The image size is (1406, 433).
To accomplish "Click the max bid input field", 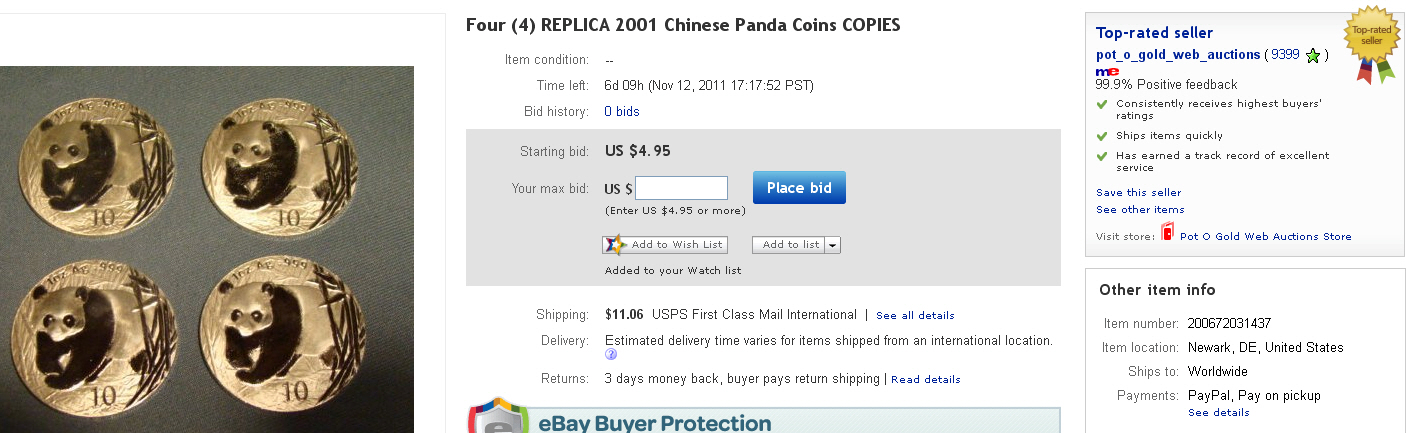I will point(681,188).
